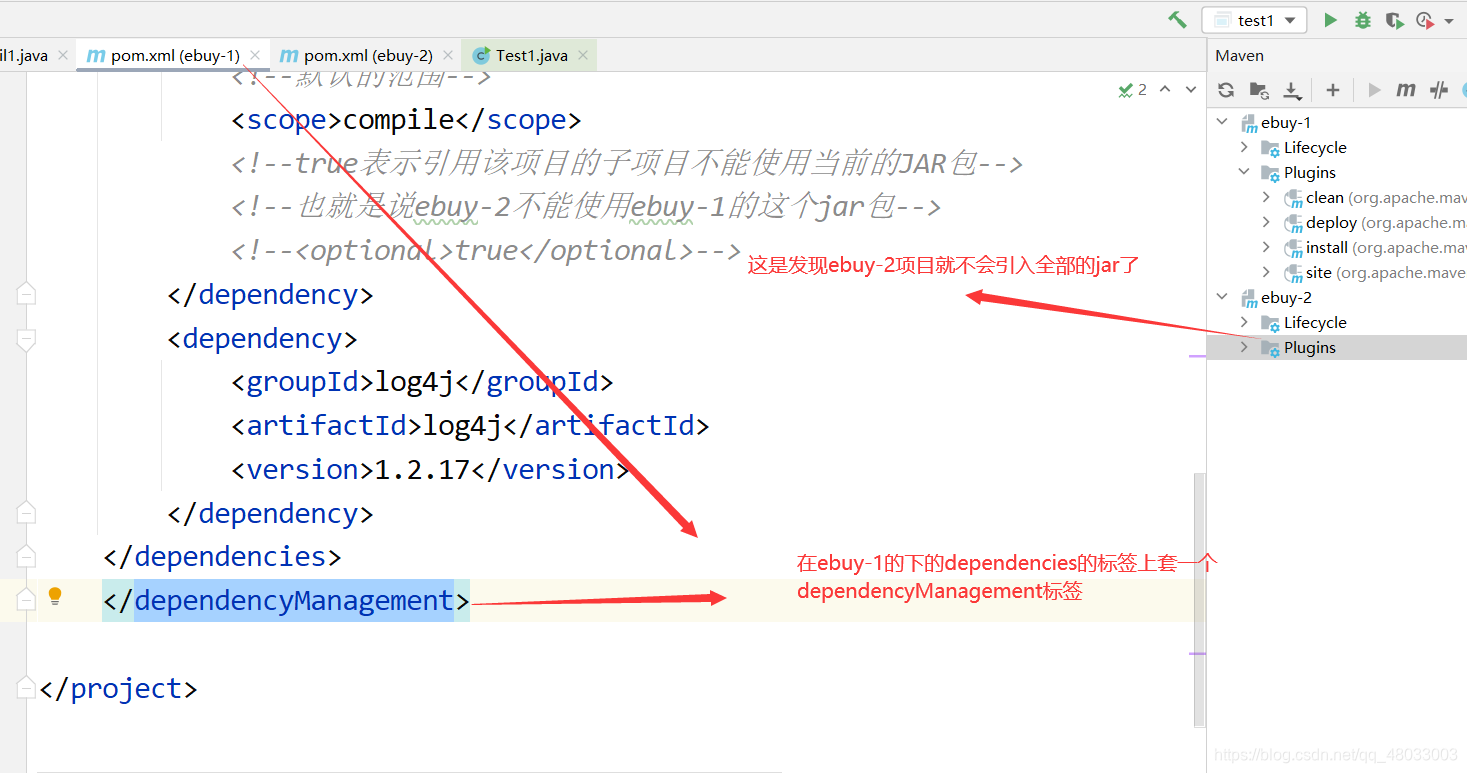Expand Plugins under ebuy-2
Image resolution: width=1467 pixels, height=773 pixels.
[1244, 347]
